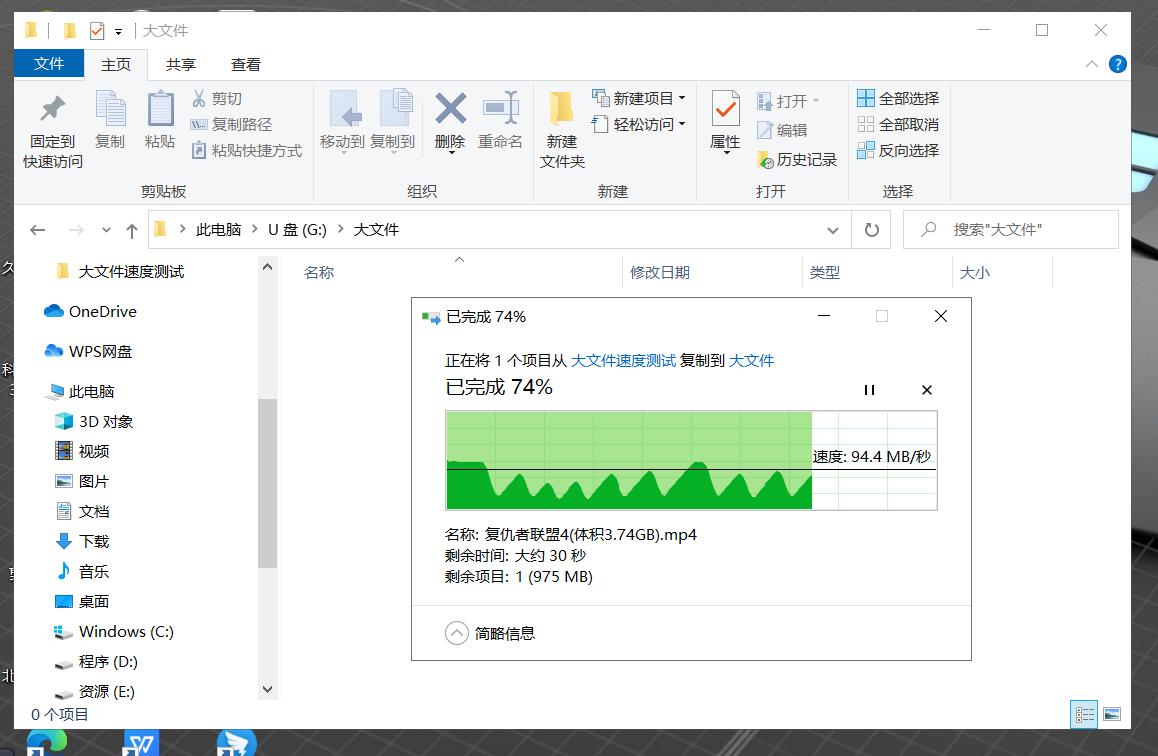Screen dimensions: 1158x756
Task: Switch to the 查看 ribbon tab
Action: [245, 64]
